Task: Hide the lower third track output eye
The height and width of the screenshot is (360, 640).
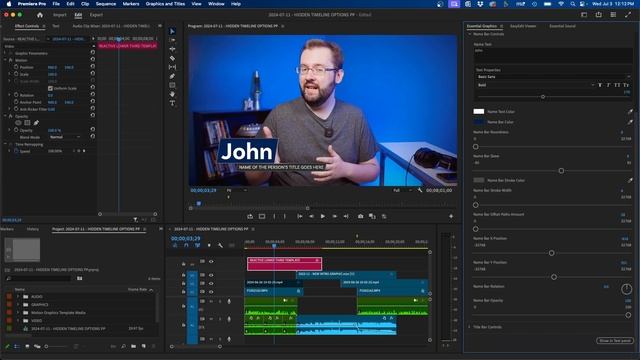Action: (x=211, y=261)
